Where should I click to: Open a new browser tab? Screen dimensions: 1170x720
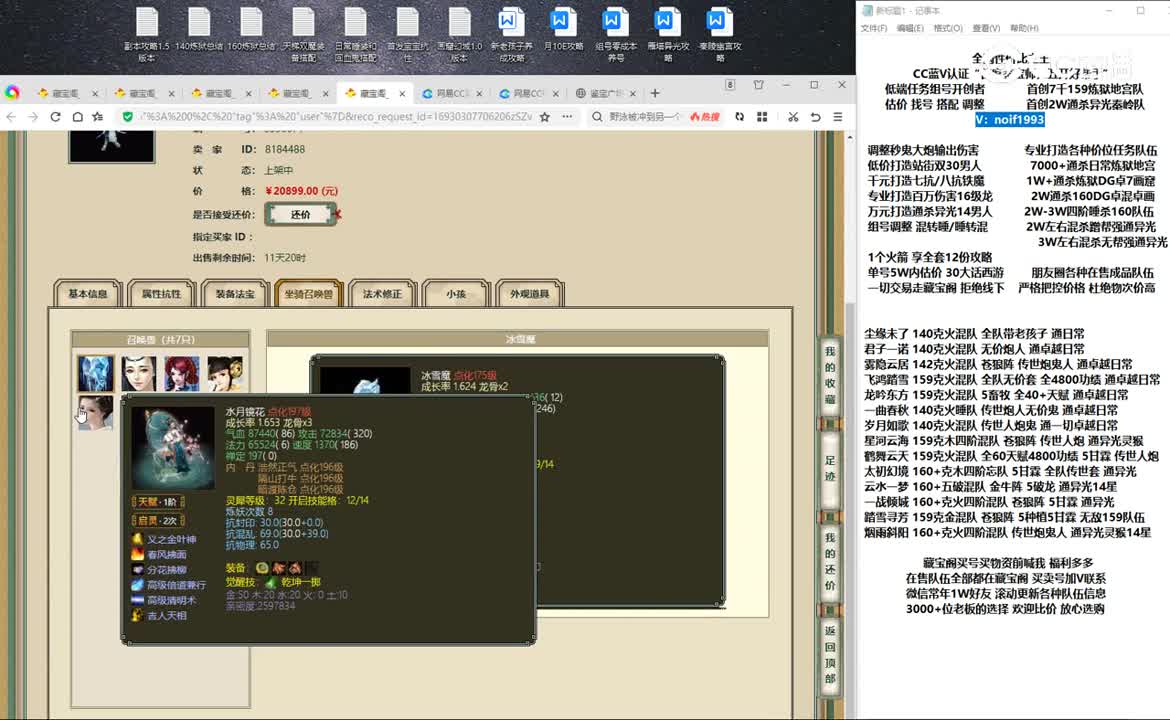coord(655,93)
